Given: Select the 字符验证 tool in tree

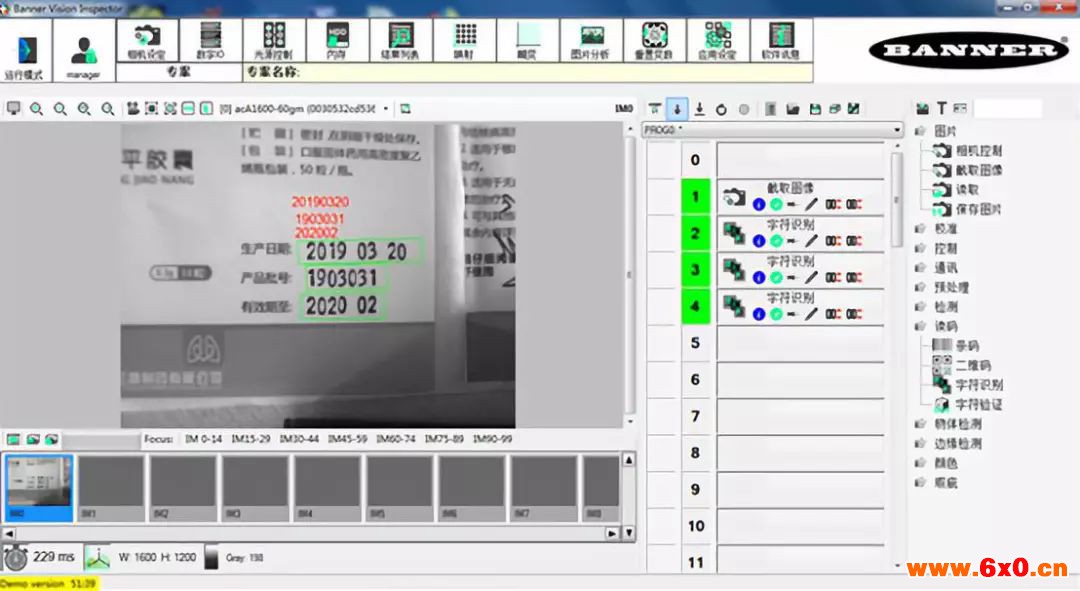Looking at the screenshot, I should pos(979,405).
